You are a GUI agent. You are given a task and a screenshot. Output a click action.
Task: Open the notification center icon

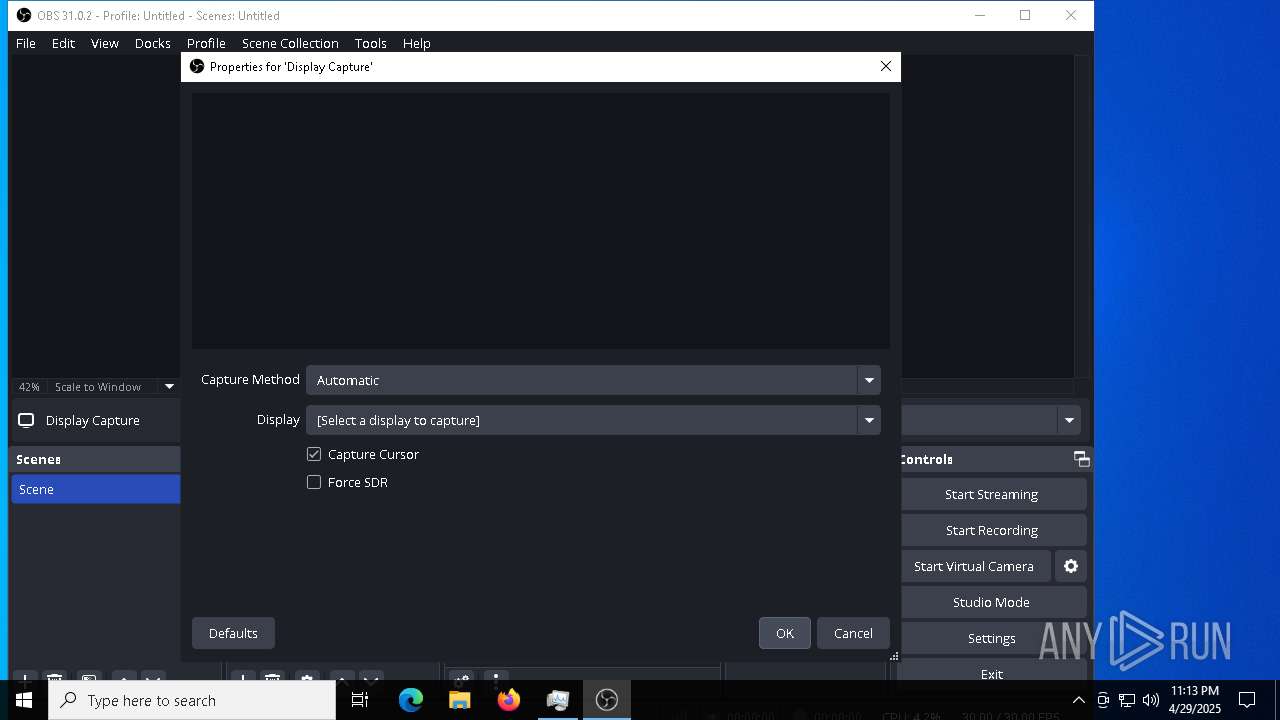click(1247, 700)
